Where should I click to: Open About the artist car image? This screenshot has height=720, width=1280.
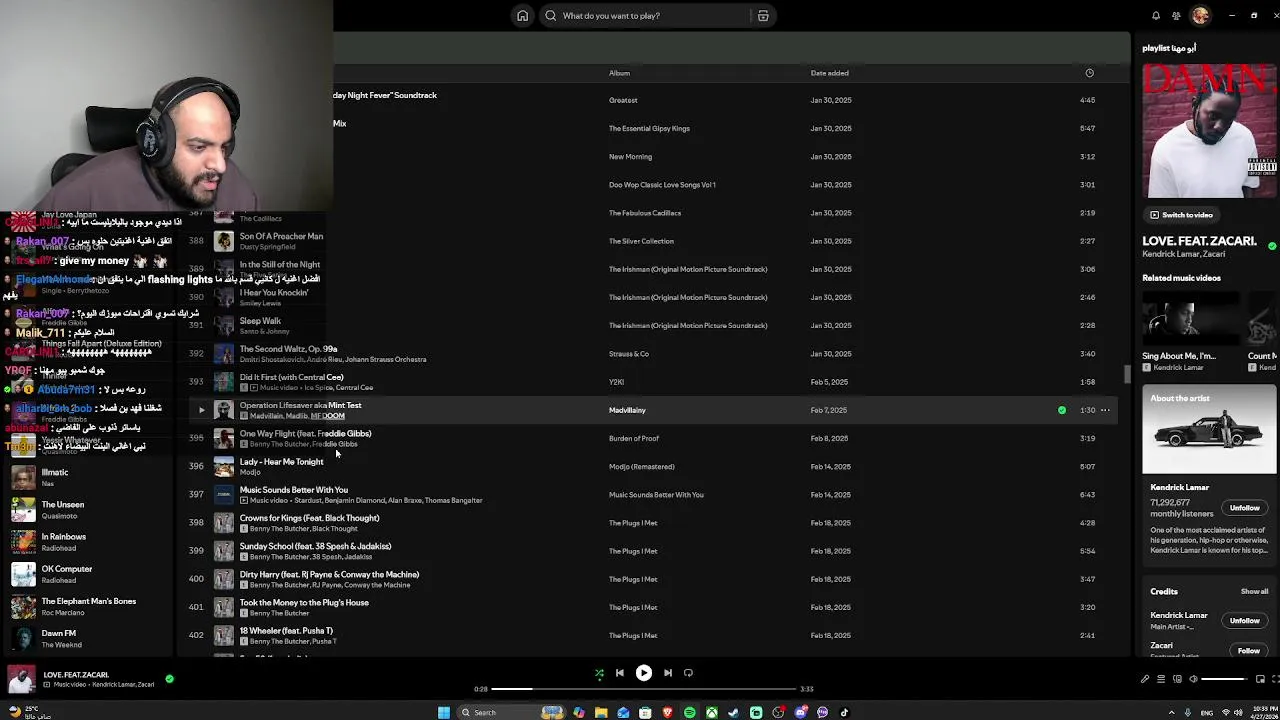coord(1210,430)
